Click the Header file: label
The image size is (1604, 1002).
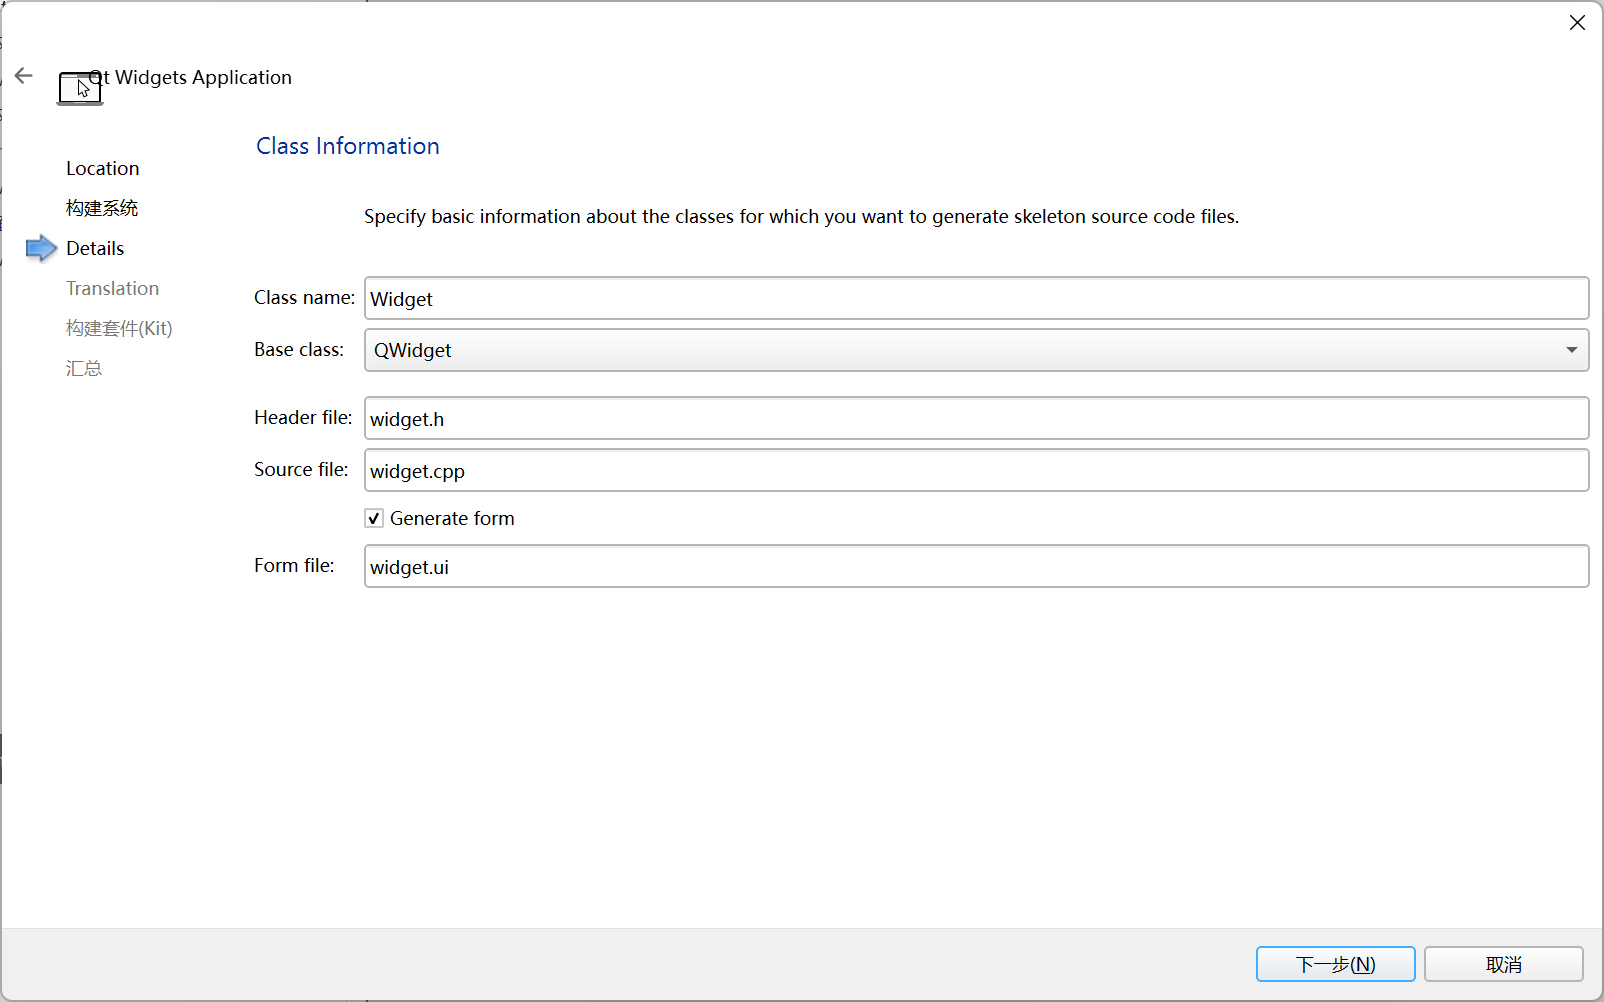tap(303, 417)
